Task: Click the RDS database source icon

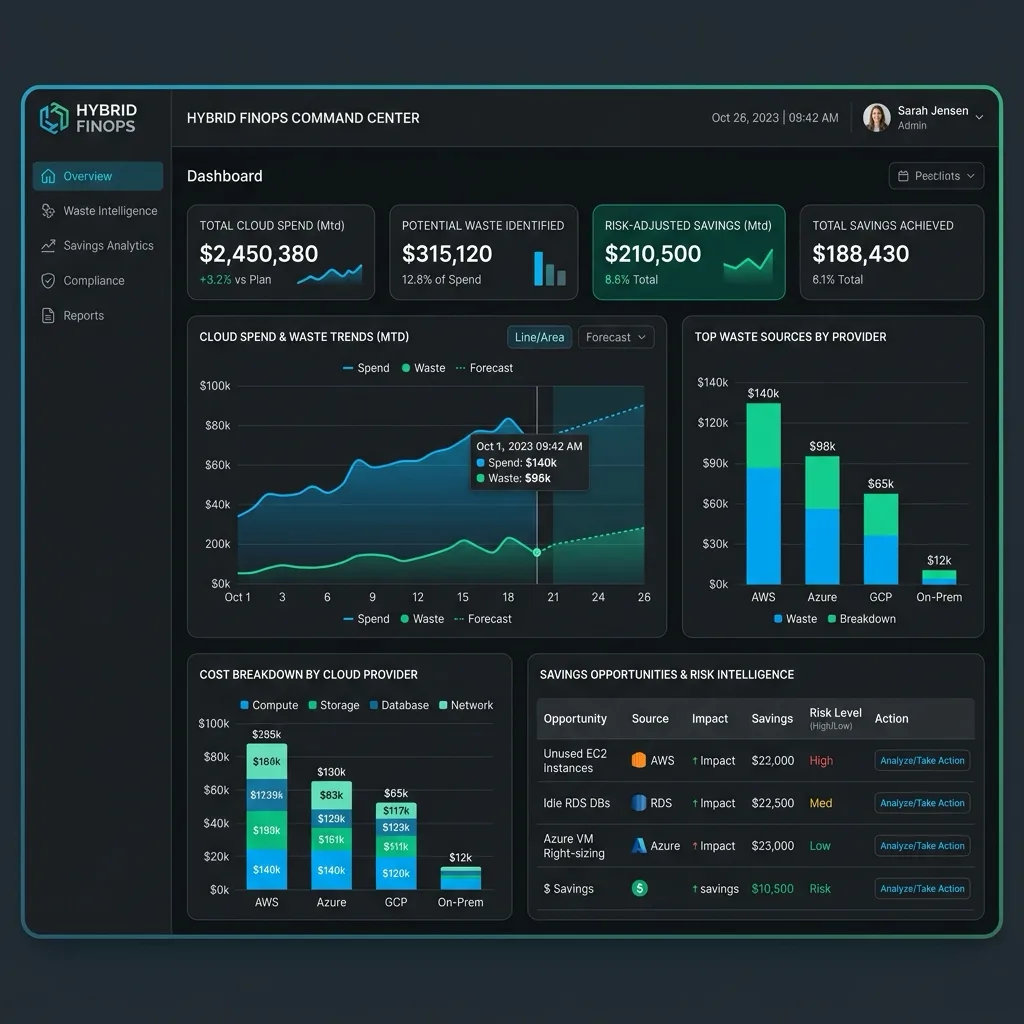Action: click(x=639, y=803)
